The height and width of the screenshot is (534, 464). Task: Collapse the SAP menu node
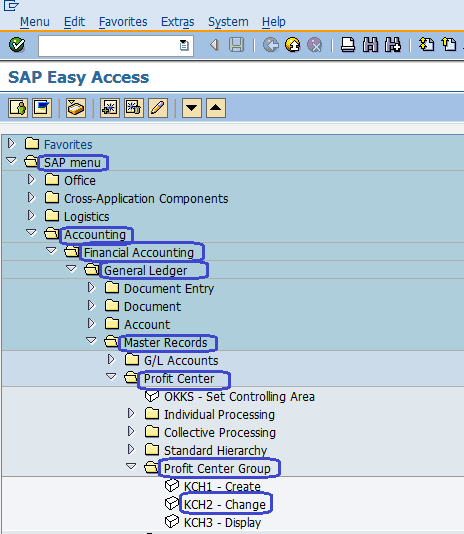(11, 160)
